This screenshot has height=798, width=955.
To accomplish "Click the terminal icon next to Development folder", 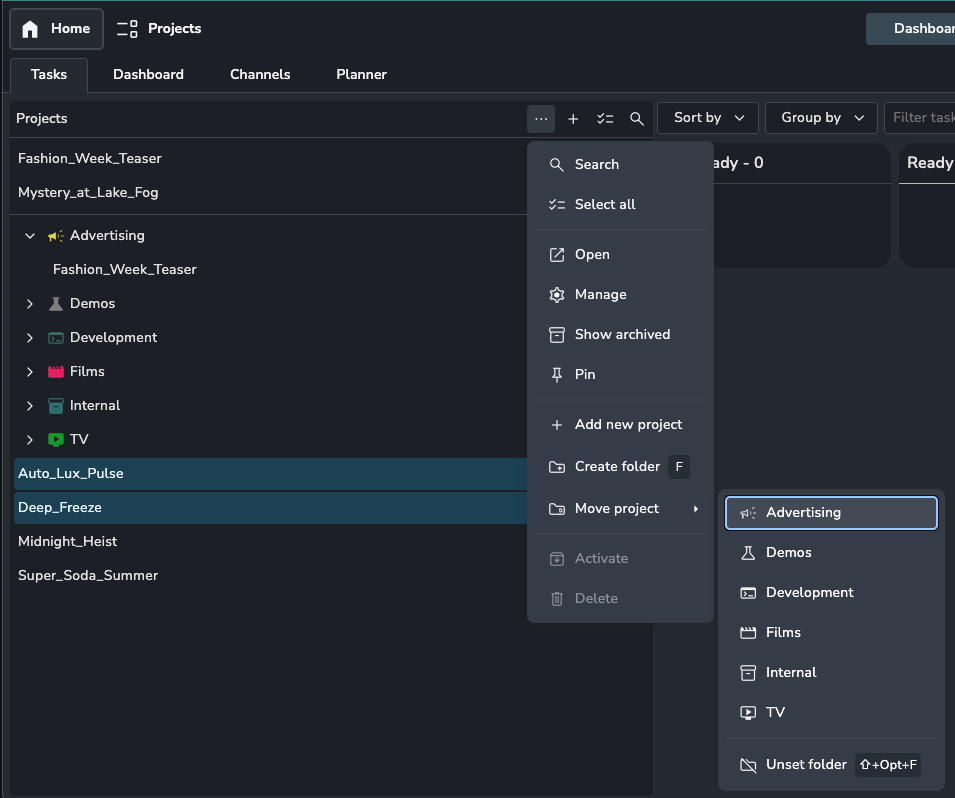I will tap(55, 337).
